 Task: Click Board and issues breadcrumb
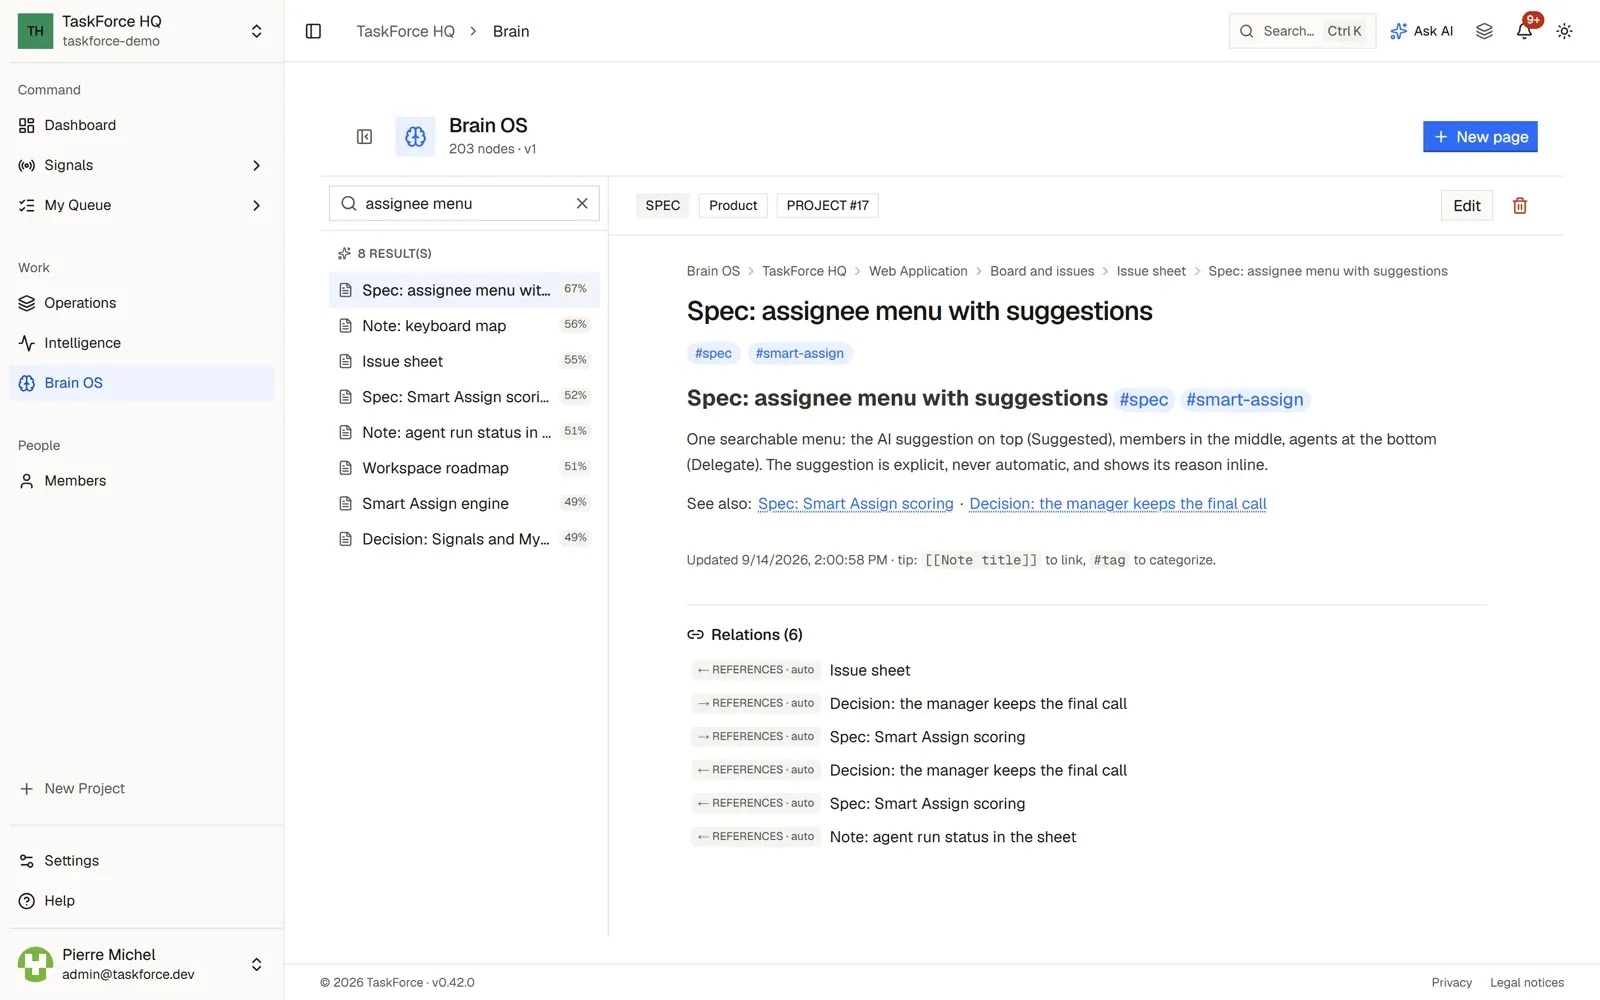coord(1042,271)
